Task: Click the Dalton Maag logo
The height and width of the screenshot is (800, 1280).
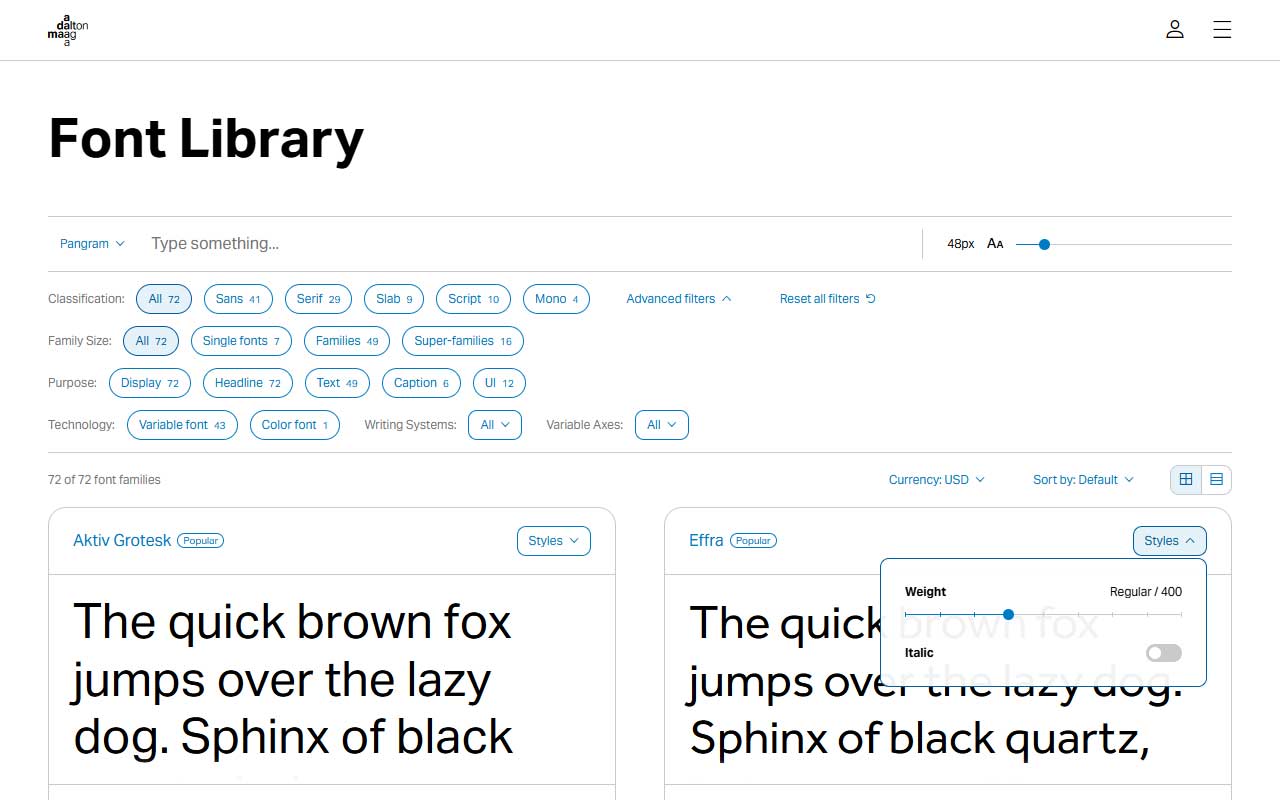Action: click(67, 30)
